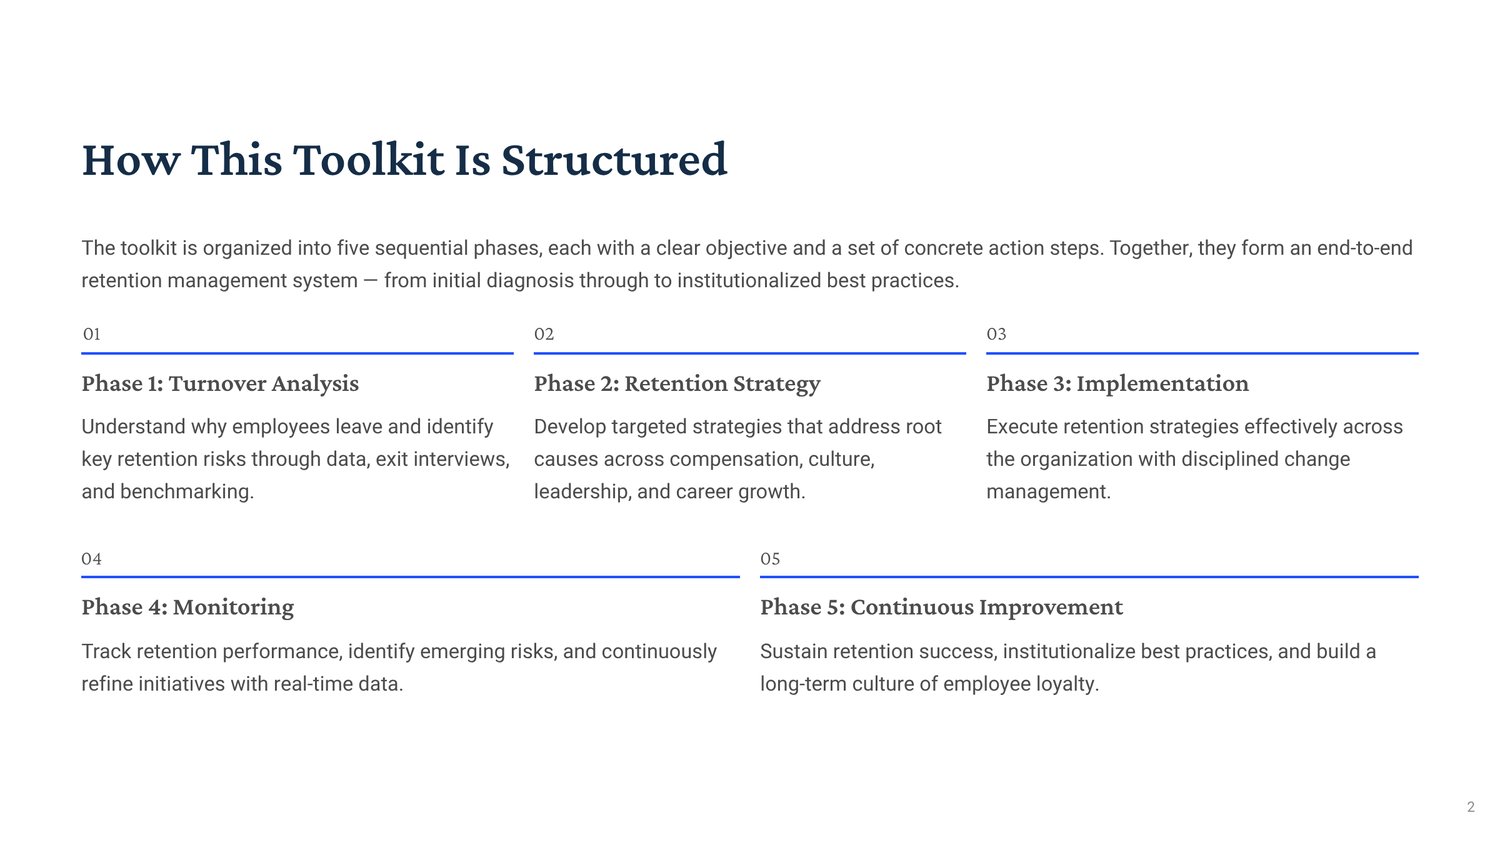The image size is (1500, 843).
Task: Select the 'Phase 1: Turnover Analysis' heading
Action: click(x=220, y=384)
